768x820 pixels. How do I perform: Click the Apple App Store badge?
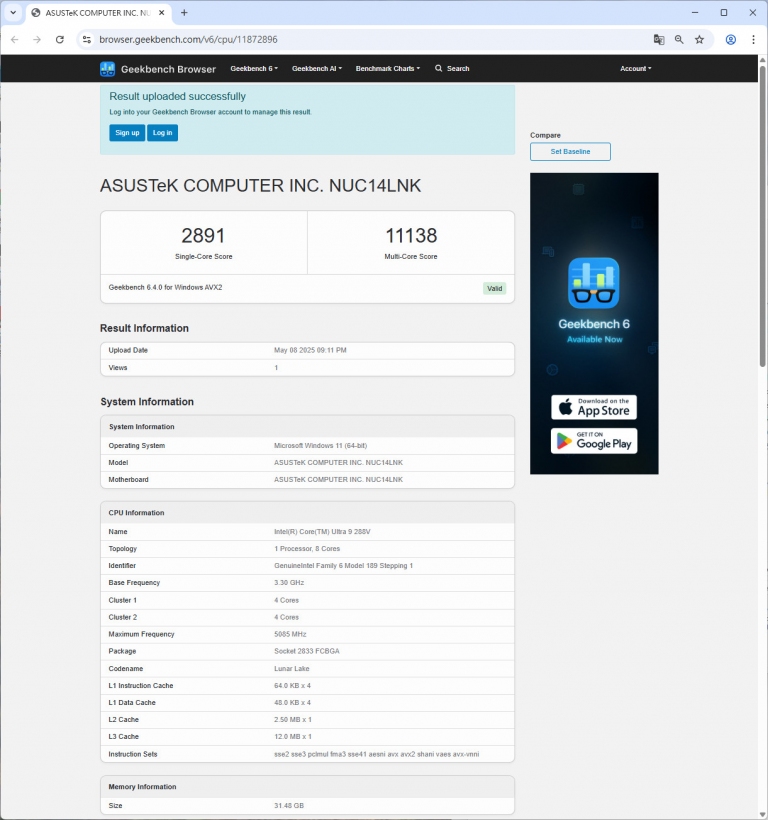point(594,407)
